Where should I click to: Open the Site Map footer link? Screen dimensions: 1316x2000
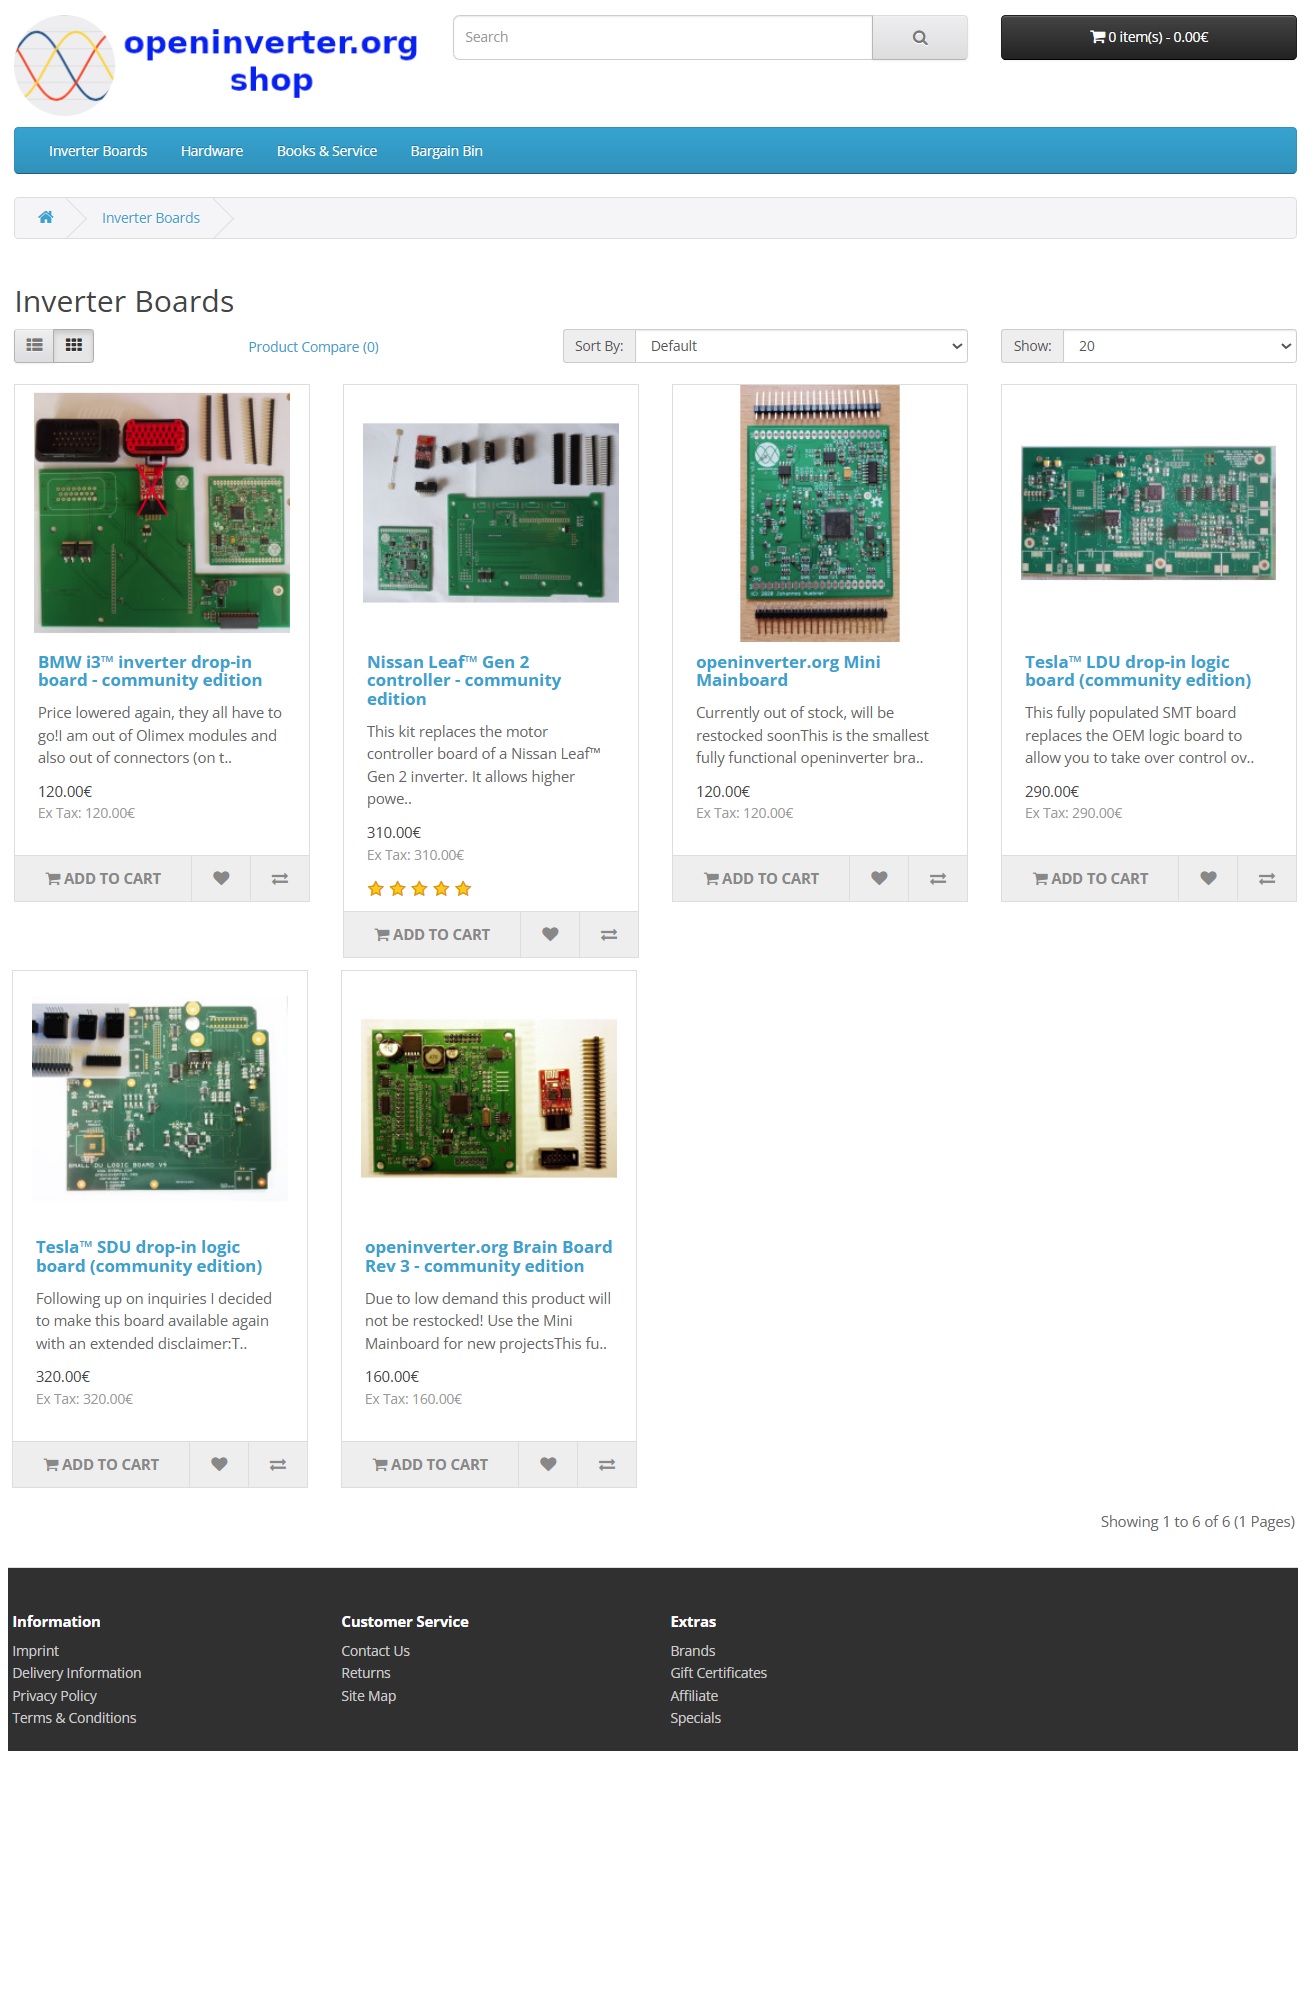point(369,1696)
